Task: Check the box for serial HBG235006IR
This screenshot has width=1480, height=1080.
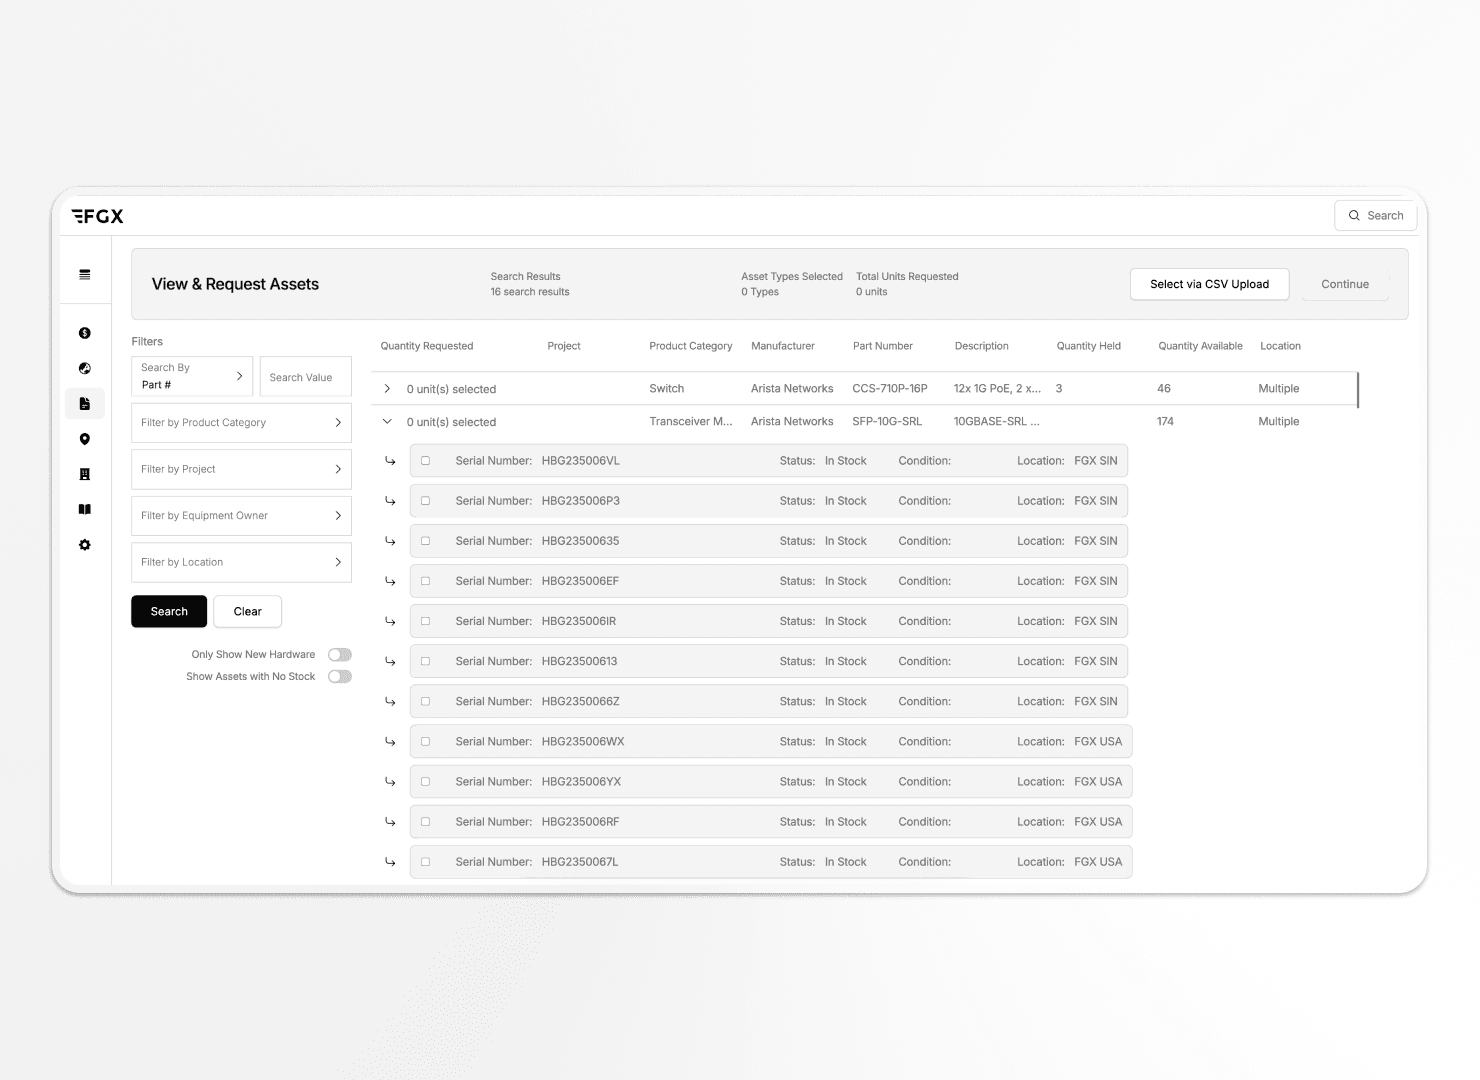Action: click(x=425, y=621)
